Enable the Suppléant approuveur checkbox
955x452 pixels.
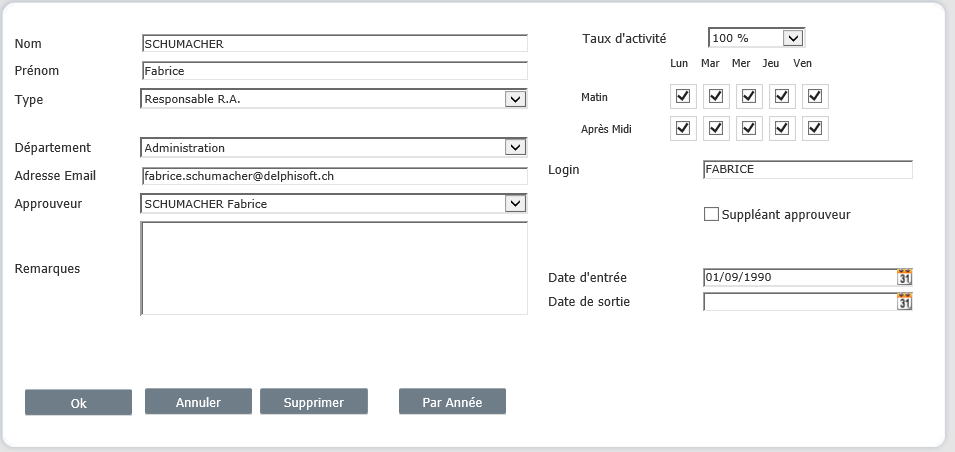point(712,214)
